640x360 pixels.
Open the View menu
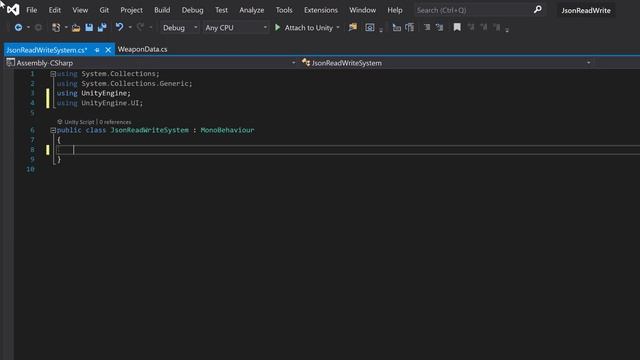coord(80,10)
